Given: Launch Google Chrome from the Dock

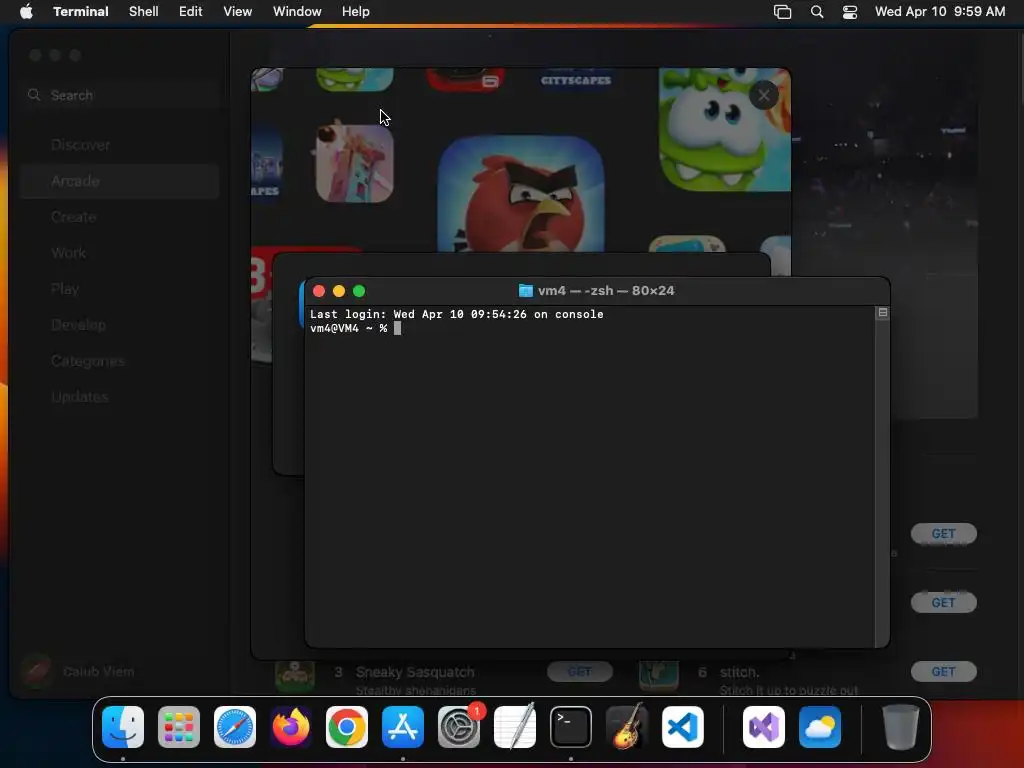Looking at the screenshot, I should 347,727.
